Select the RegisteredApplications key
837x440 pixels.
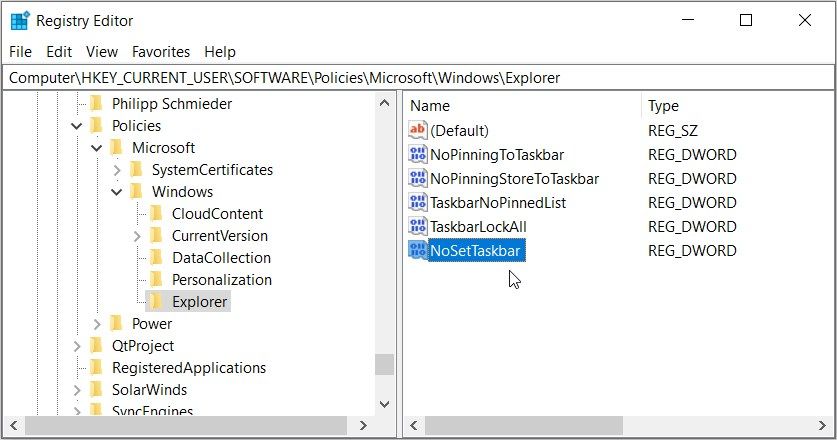click(x=189, y=368)
